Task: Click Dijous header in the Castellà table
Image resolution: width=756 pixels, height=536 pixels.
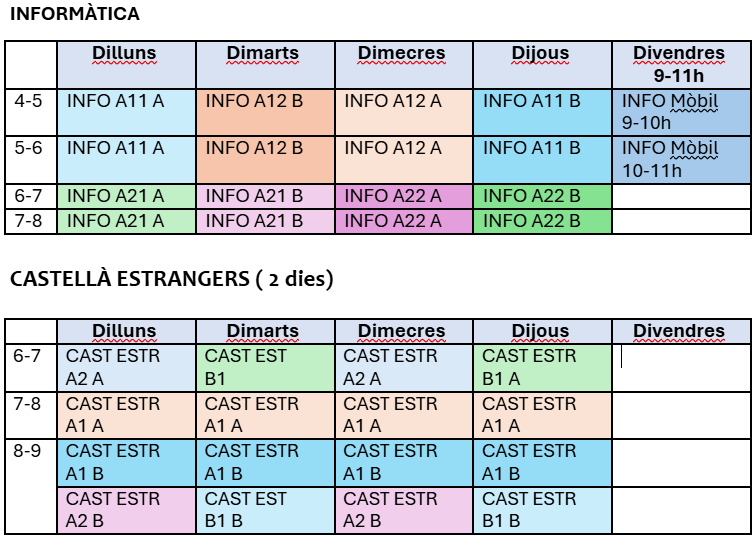Action: coord(541,331)
